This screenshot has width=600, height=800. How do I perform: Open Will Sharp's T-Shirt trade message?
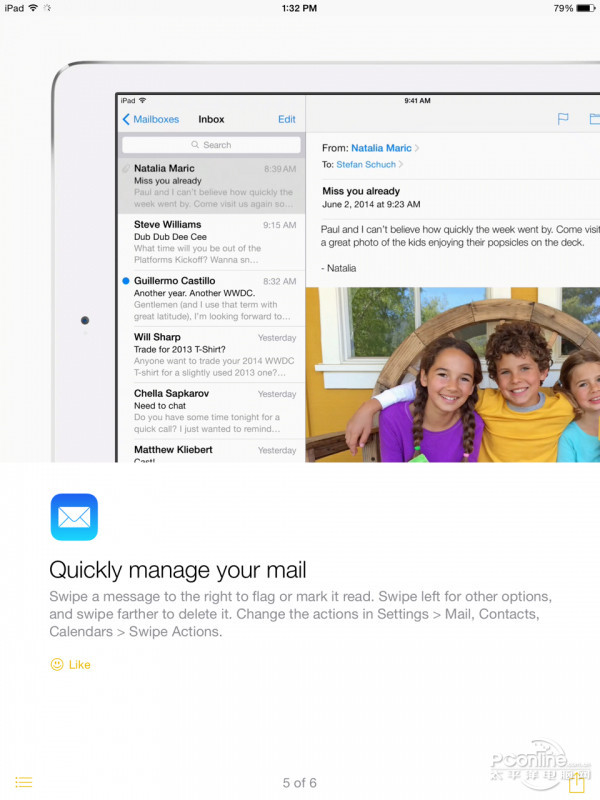pos(211,355)
